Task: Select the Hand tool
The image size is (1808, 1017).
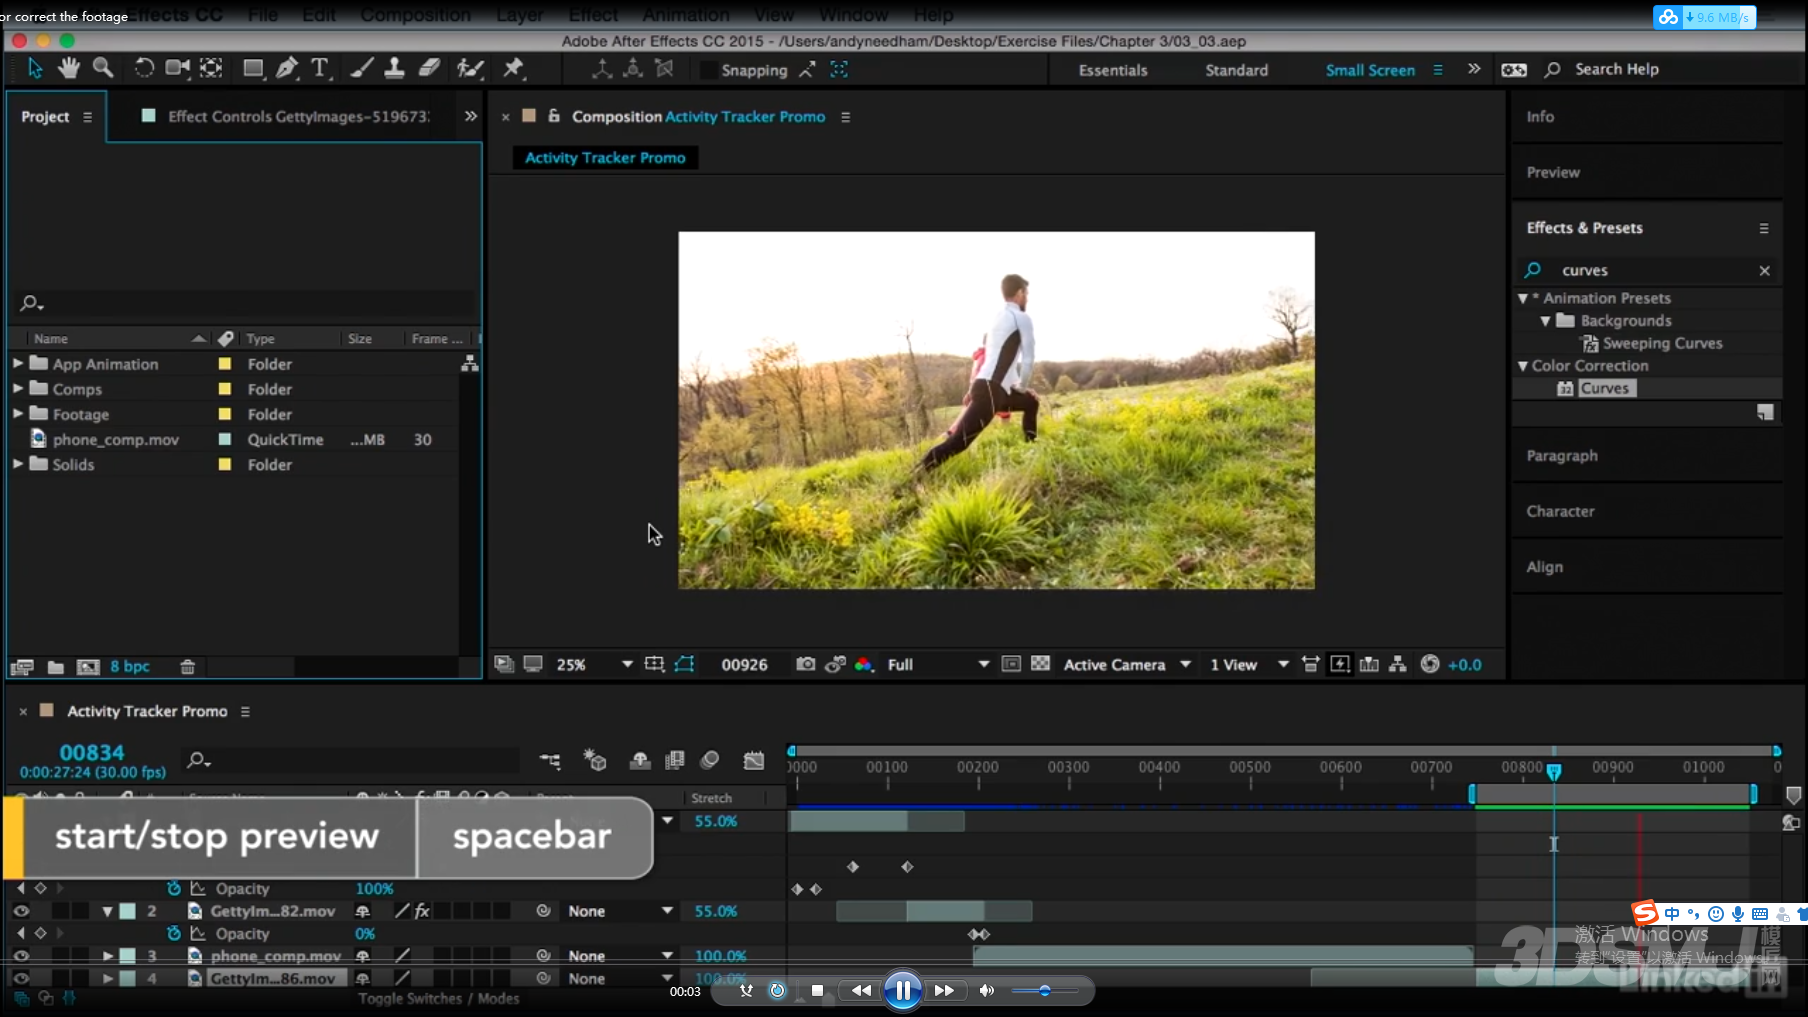Action: (68, 68)
